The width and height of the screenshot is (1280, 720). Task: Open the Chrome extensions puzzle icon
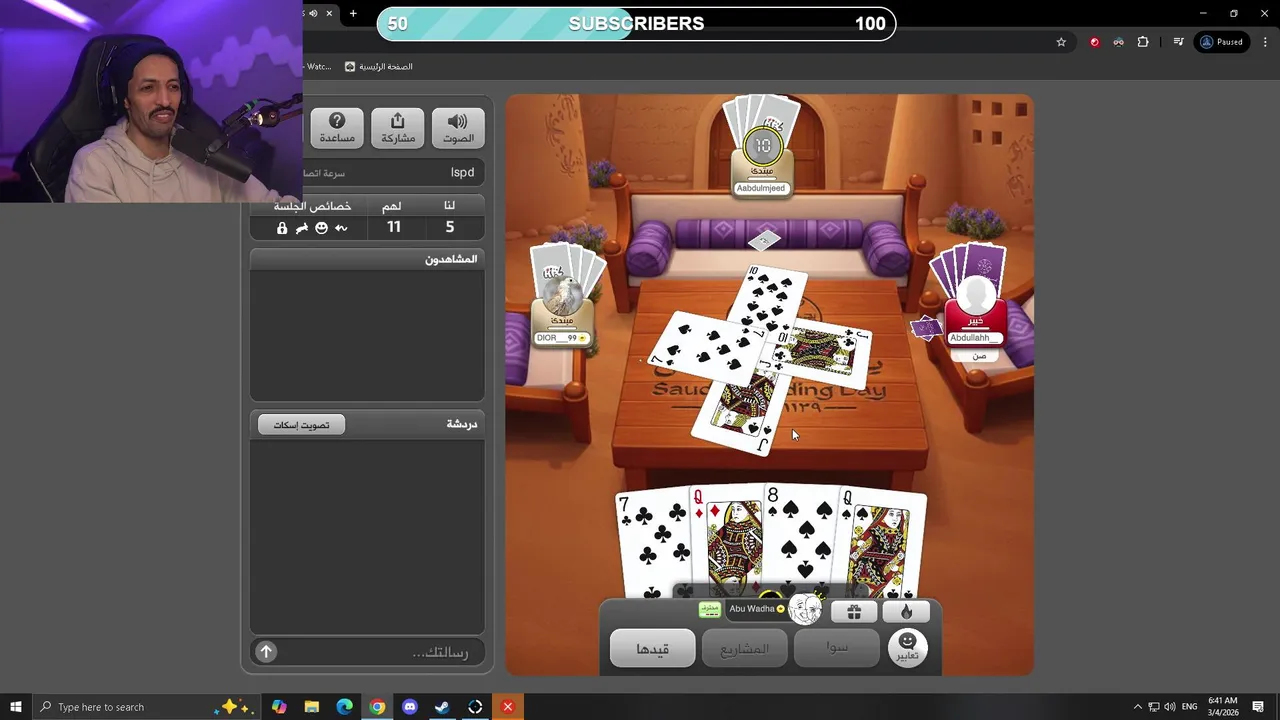pyautogui.click(x=1143, y=42)
